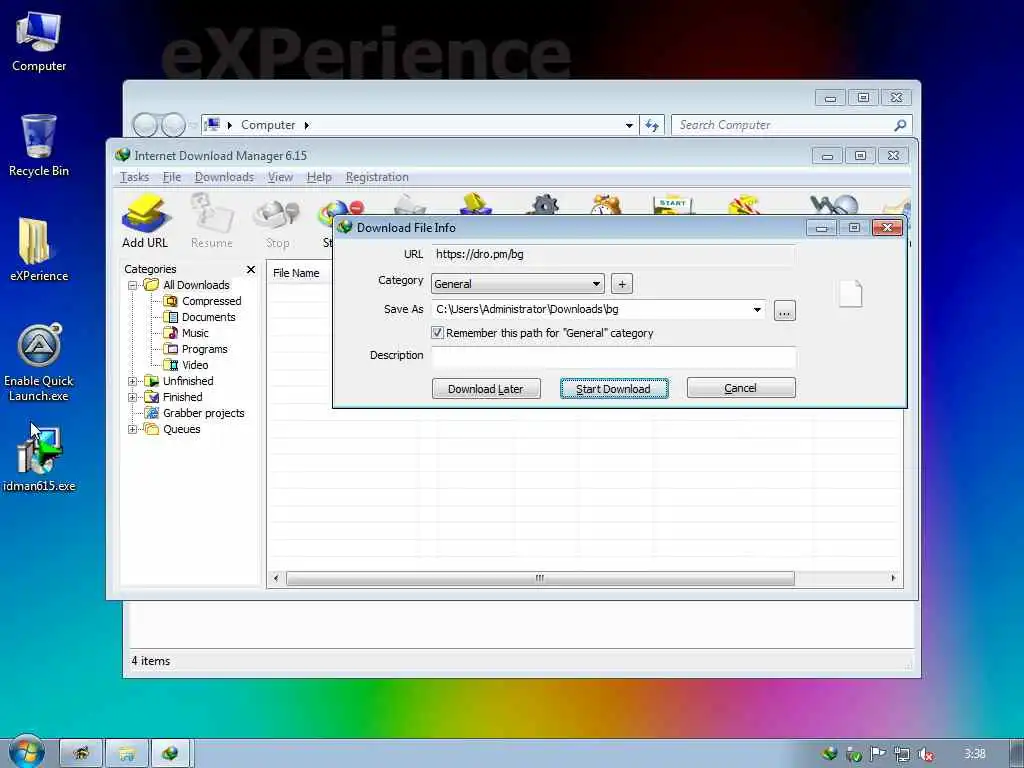Click the Search Computer box in Explorer

click(784, 125)
